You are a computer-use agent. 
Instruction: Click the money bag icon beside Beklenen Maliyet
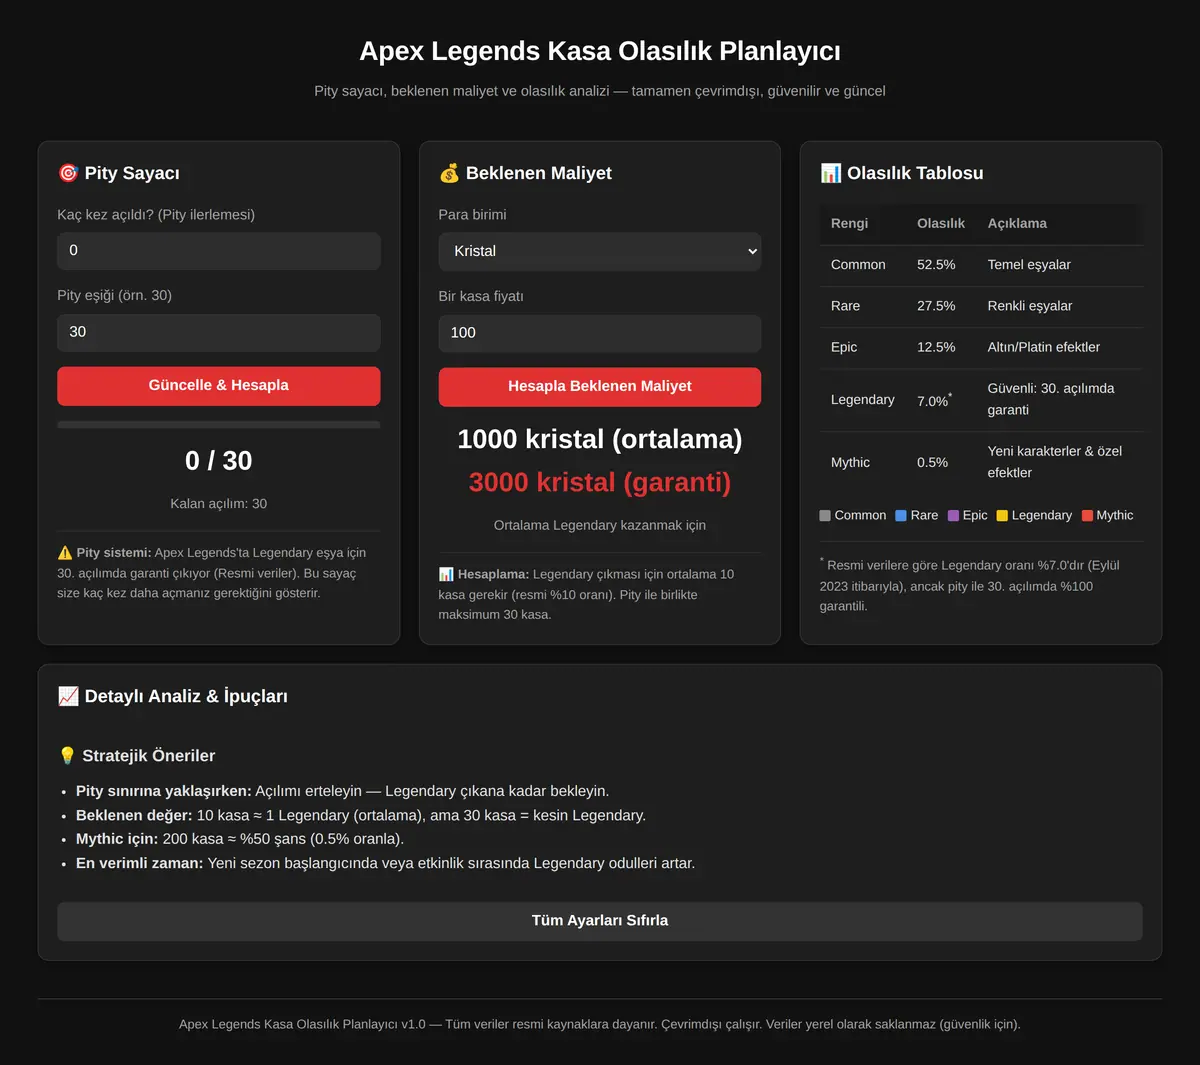tap(449, 173)
